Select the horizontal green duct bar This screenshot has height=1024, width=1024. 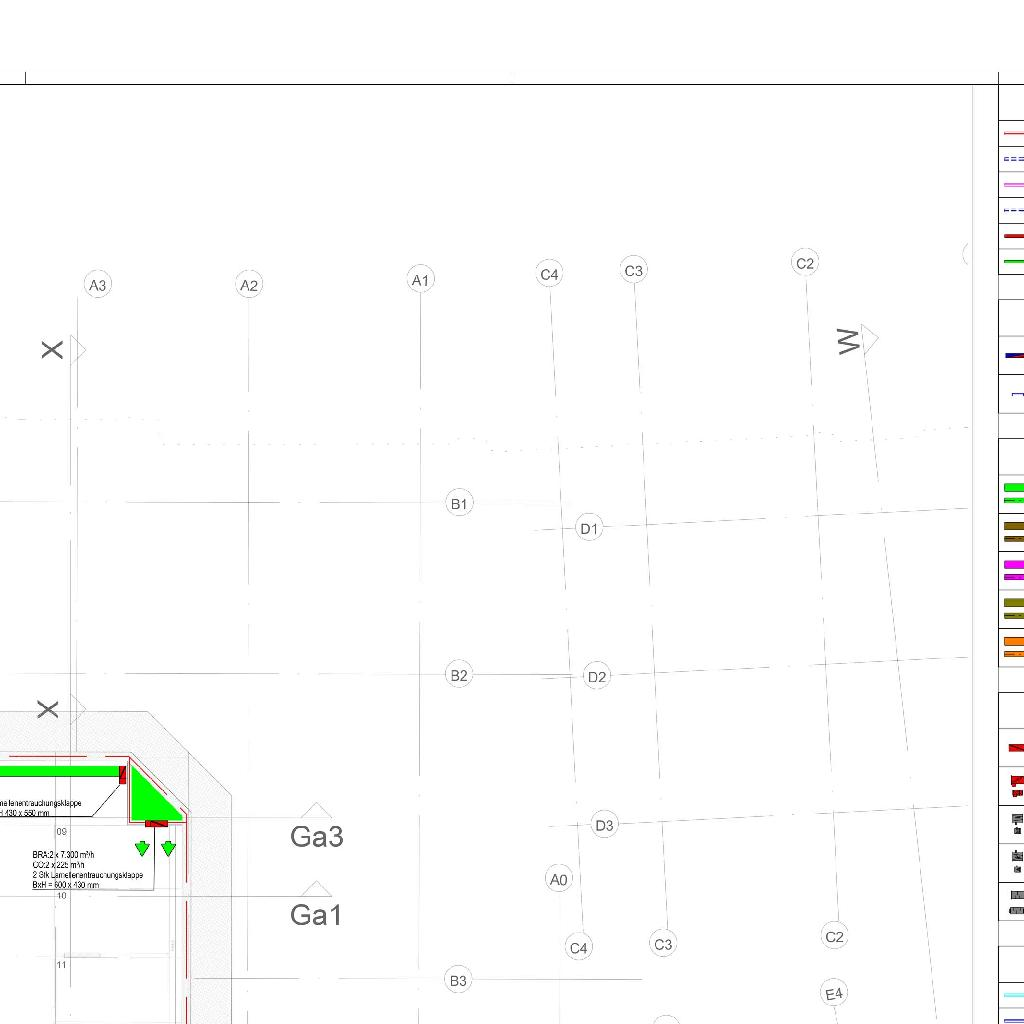click(x=59, y=771)
